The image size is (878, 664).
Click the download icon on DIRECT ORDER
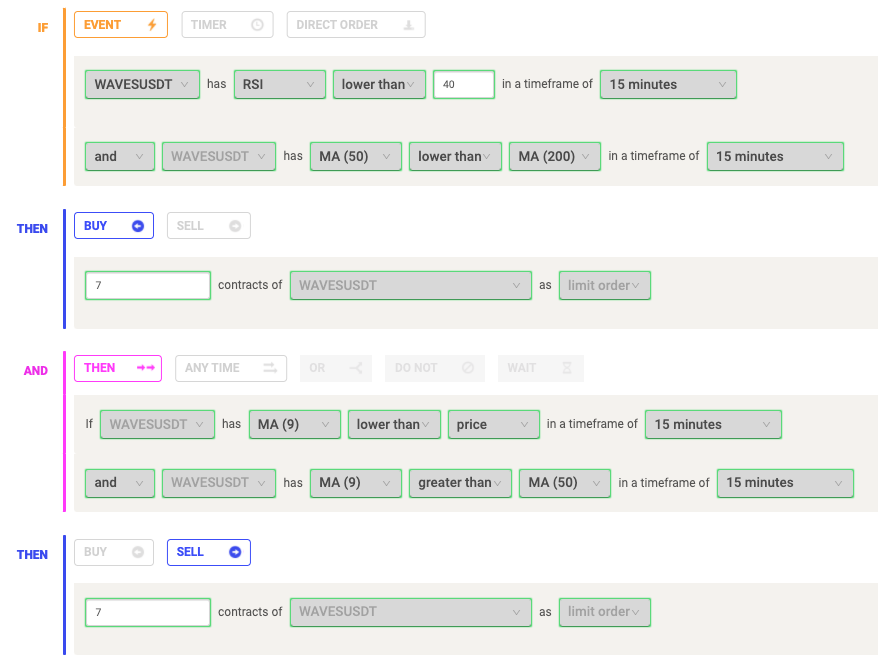pos(409,25)
